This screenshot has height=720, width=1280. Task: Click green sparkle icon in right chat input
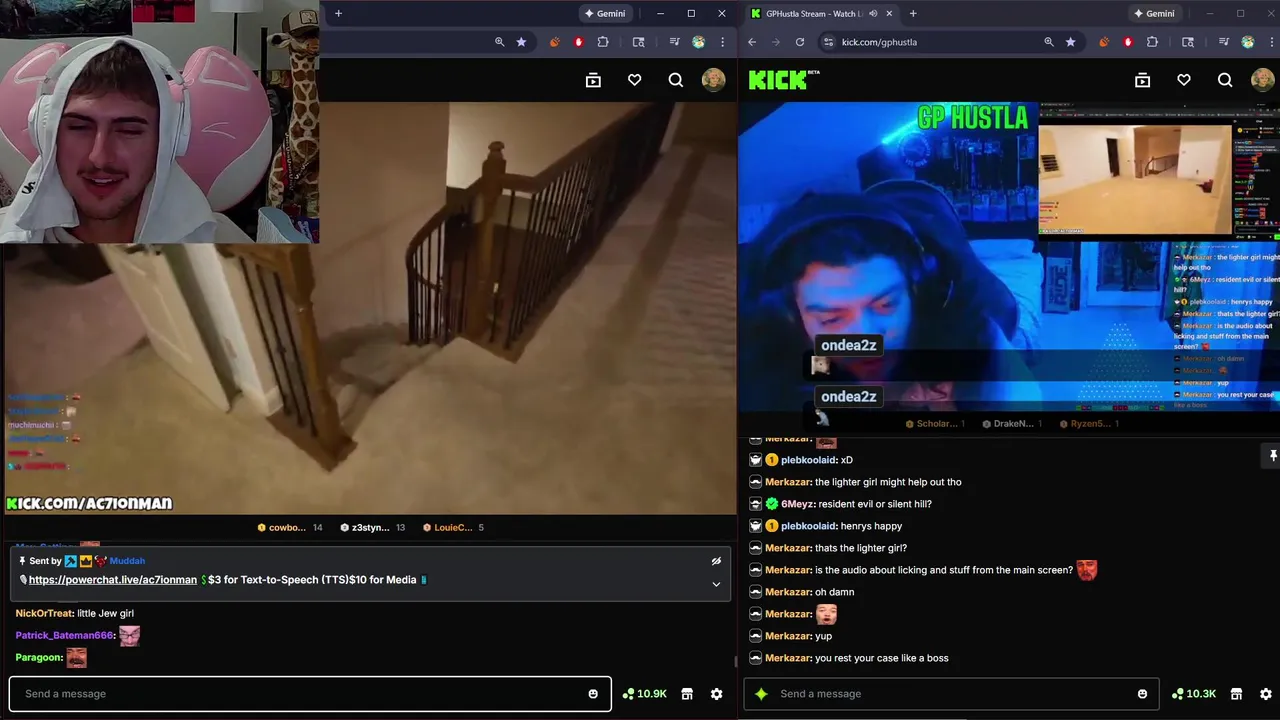pyautogui.click(x=761, y=694)
